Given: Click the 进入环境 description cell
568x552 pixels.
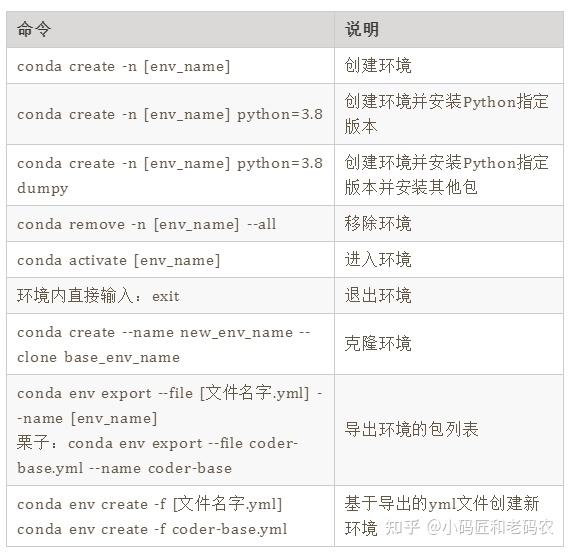Looking at the screenshot, I should point(449,260).
